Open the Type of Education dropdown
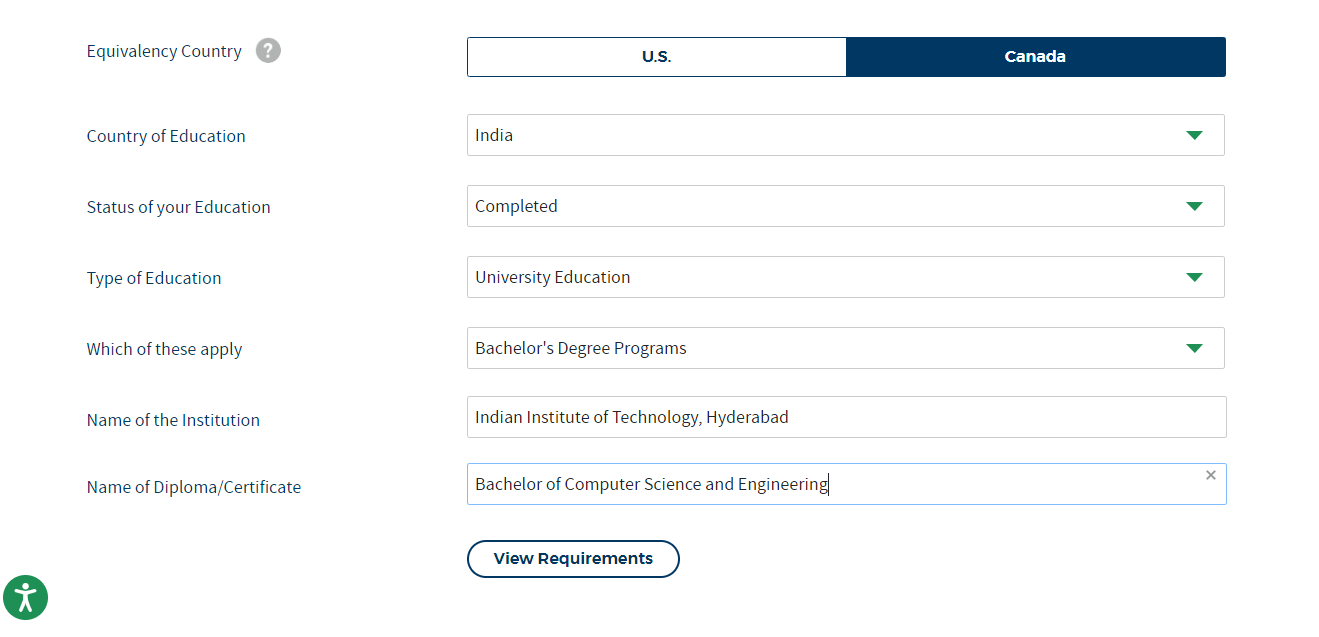This screenshot has height=637, width=1319. [x=845, y=277]
